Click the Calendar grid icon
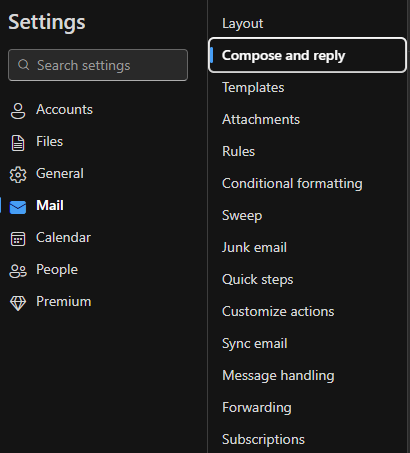This screenshot has height=453, width=410. click(18, 239)
